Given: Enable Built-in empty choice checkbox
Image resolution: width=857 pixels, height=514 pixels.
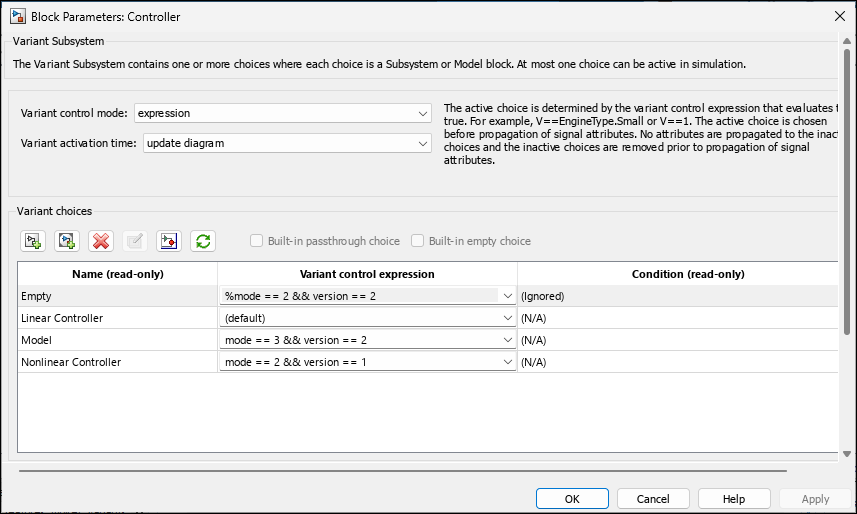Looking at the screenshot, I should tap(418, 241).
